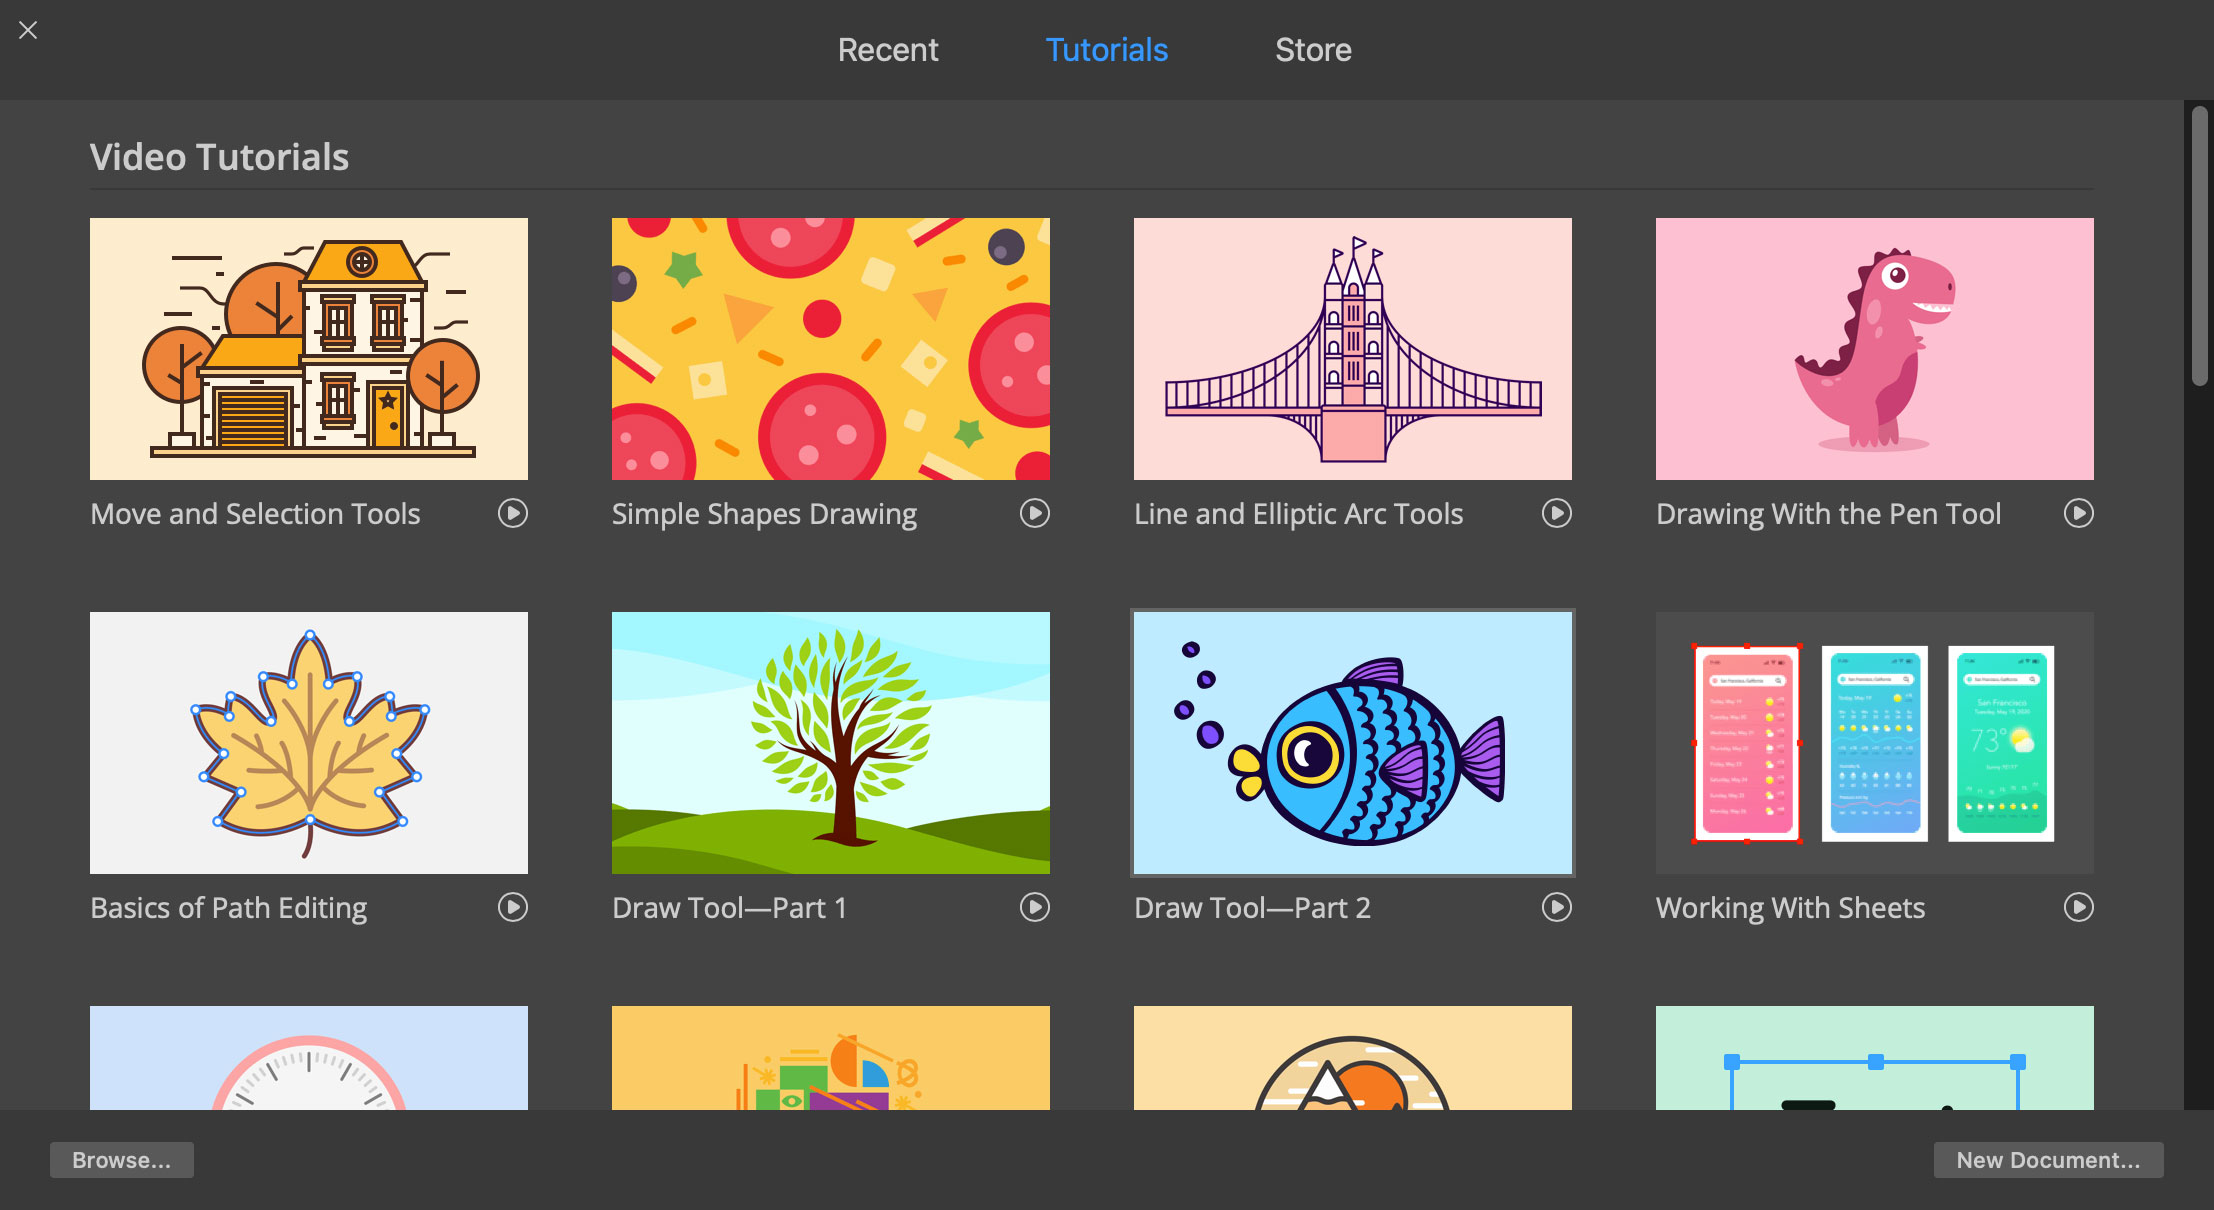Play the Simple Shapes Drawing video

1035,513
